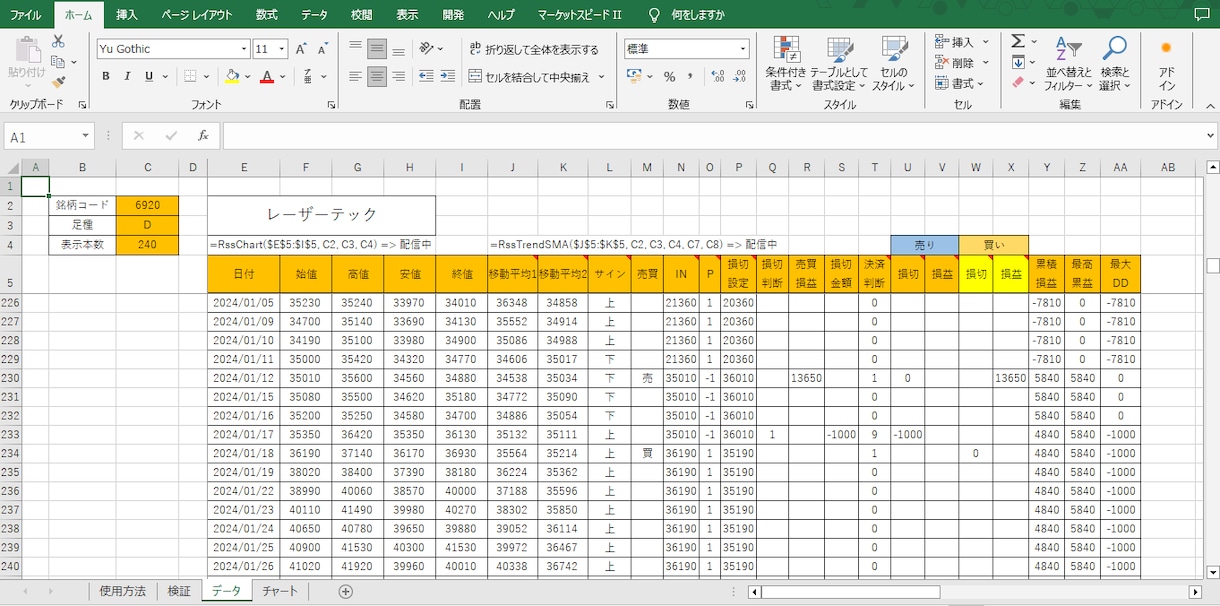Toggle align text left
The width and height of the screenshot is (1220, 606).
[355, 76]
